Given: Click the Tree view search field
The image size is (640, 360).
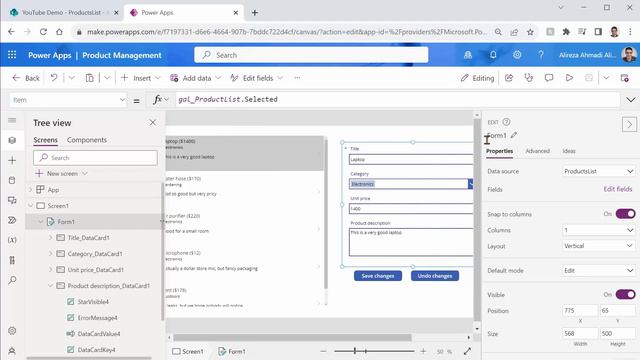Looking at the screenshot, I should pos(95,158).
